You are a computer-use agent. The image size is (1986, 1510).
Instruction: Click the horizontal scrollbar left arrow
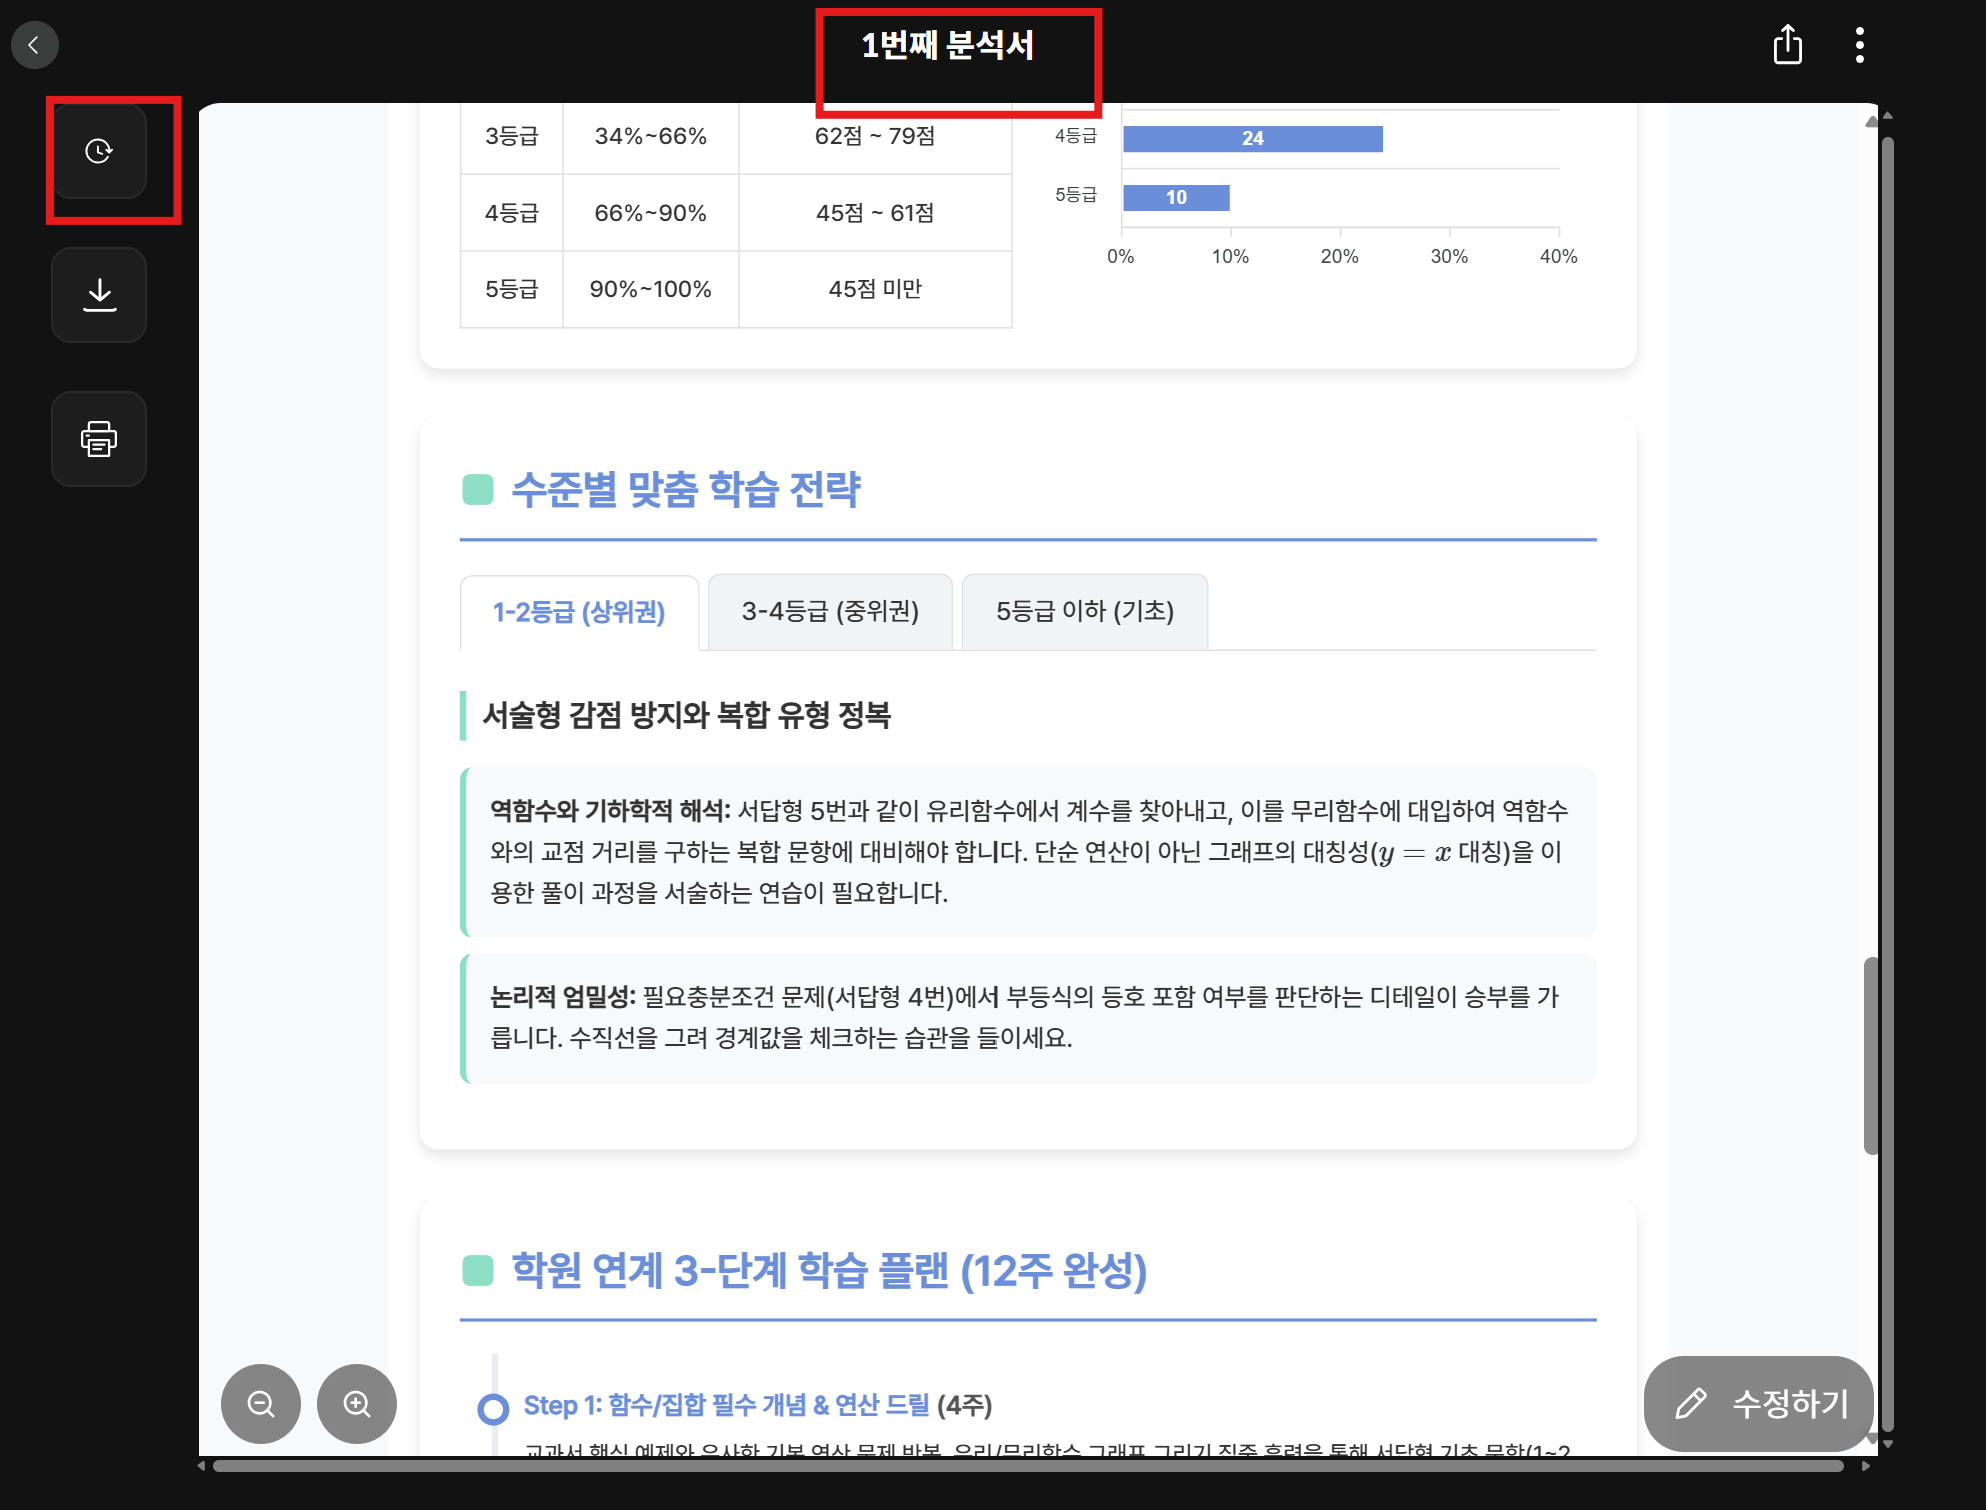click(202, 1466)
